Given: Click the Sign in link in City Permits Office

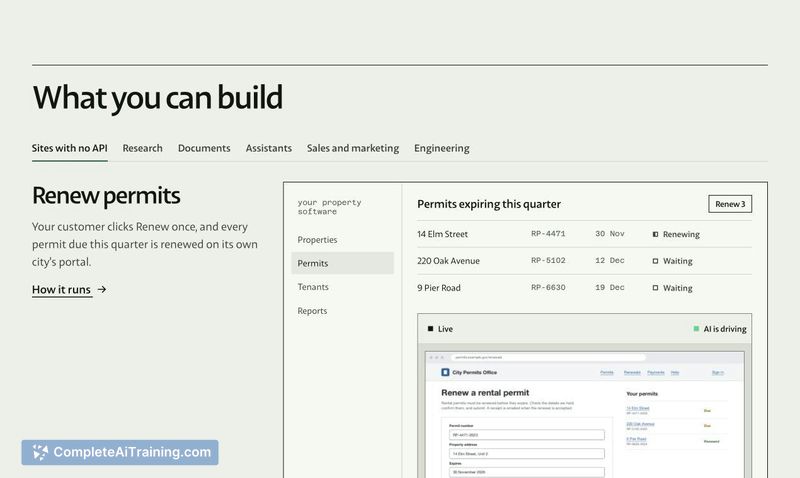Looking at the screenshot, I should click(x=717, y=372).
